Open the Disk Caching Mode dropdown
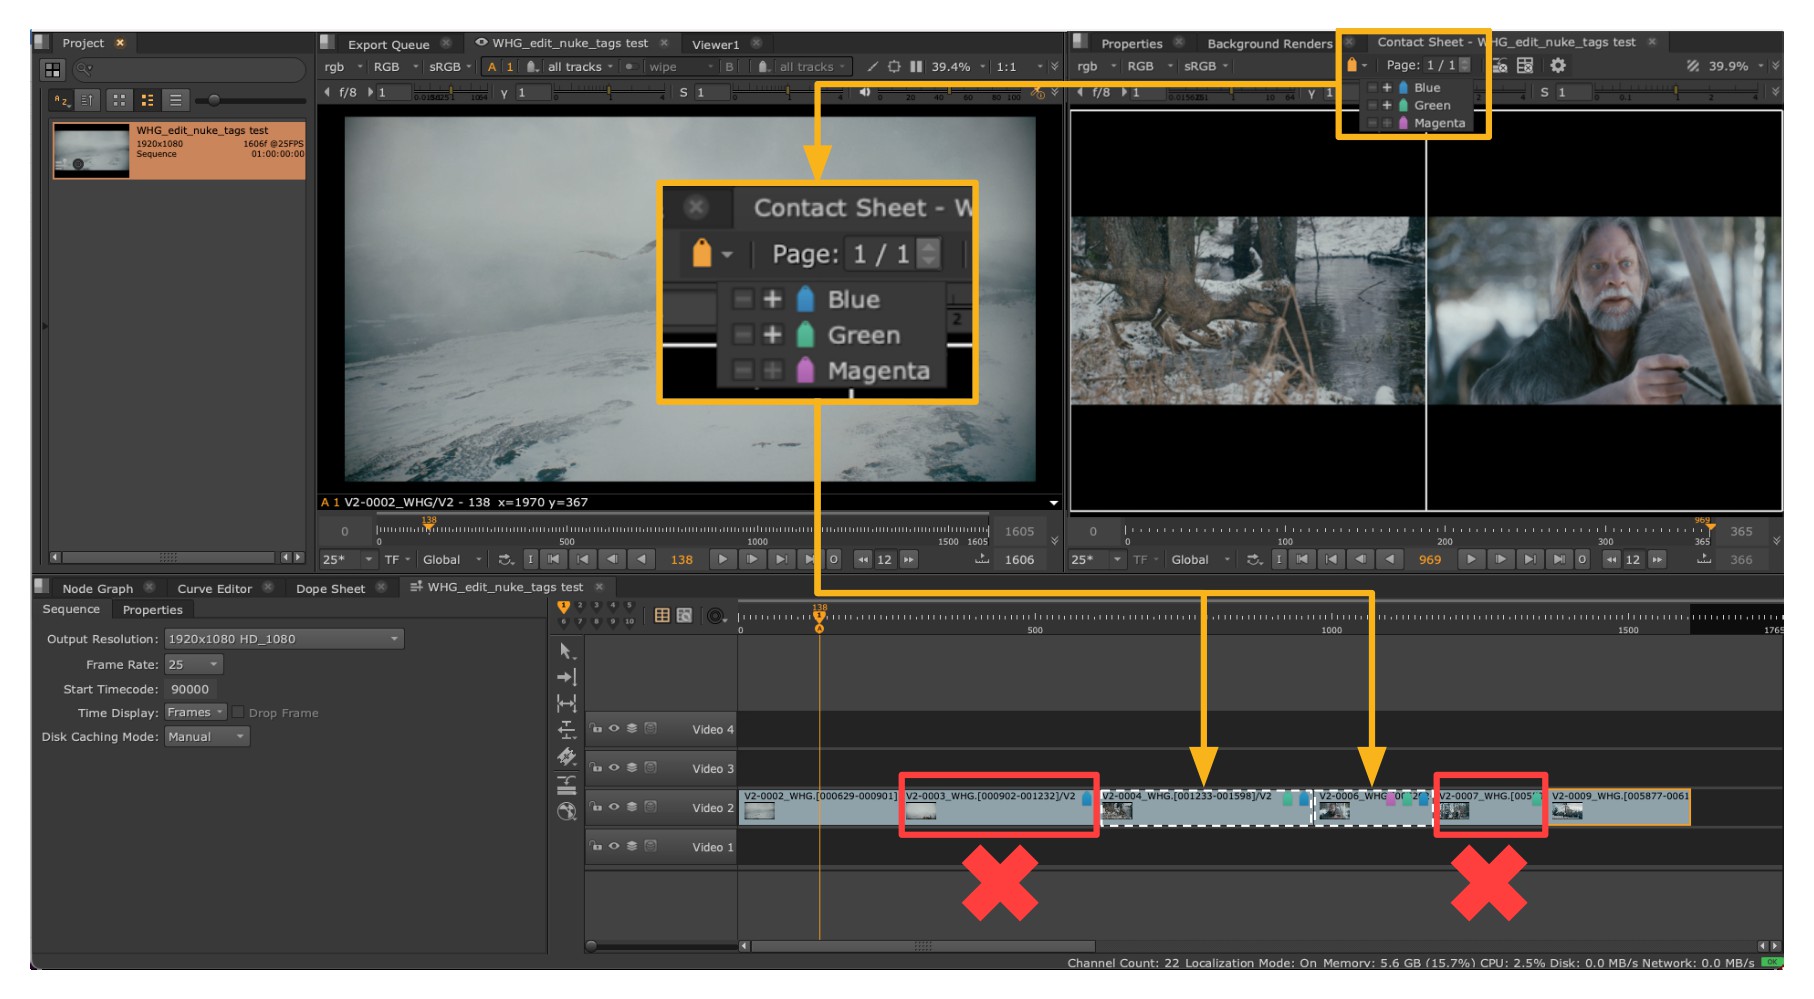The image size is (1814, 999). (x=207, y=737)
